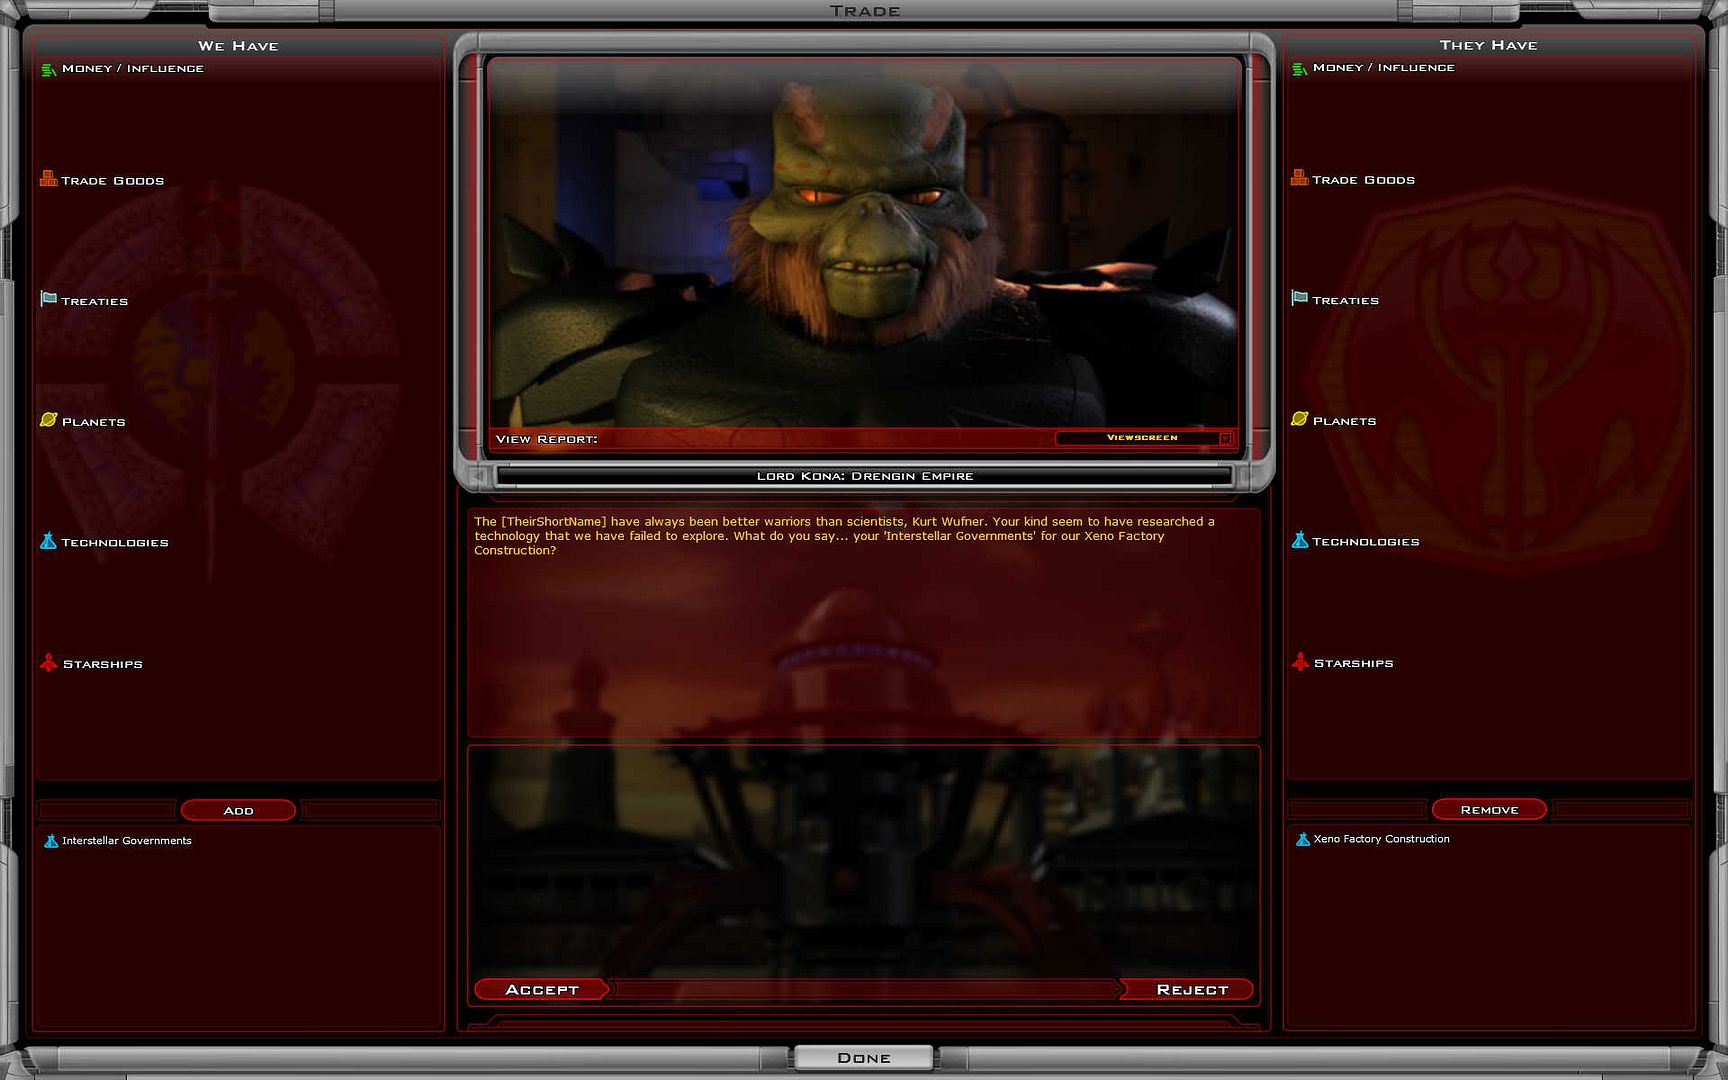Screen dimensions: 1728x1080
Task: Click the trade amount field left of Remove
Action: [x=1358, y=809]
